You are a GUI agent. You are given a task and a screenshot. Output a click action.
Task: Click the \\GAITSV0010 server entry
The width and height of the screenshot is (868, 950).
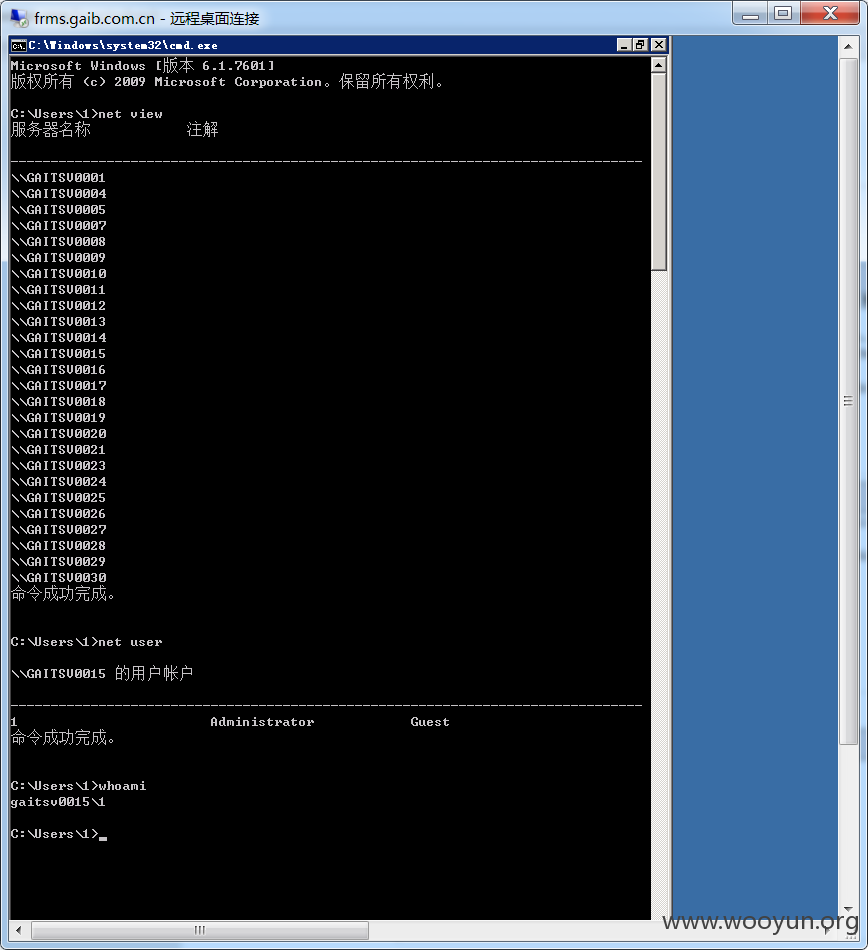pos(58,274)
